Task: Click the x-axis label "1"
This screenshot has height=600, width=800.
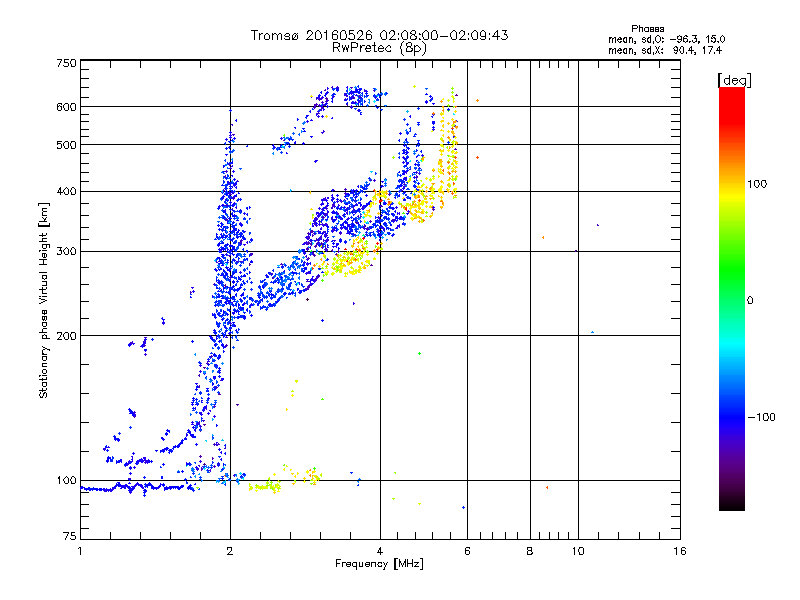Action: coord(80,551)
